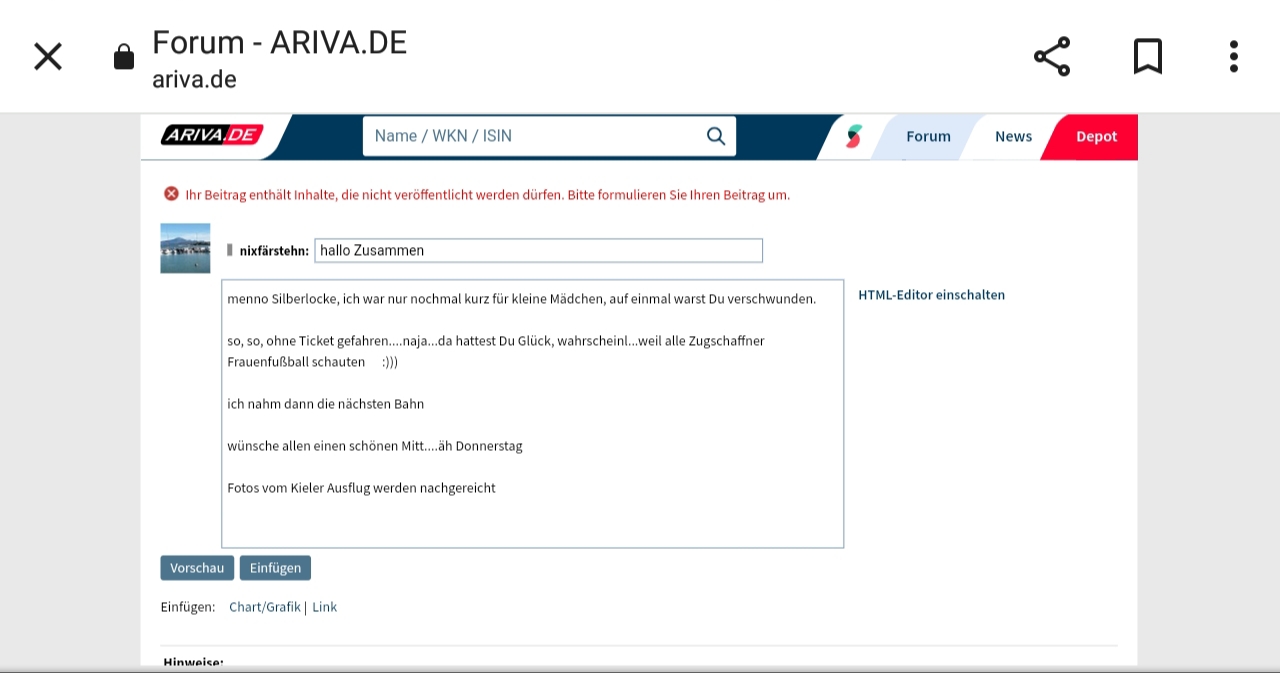Click the Einfügen button
Screen dimensions: 1280x673
275,568
